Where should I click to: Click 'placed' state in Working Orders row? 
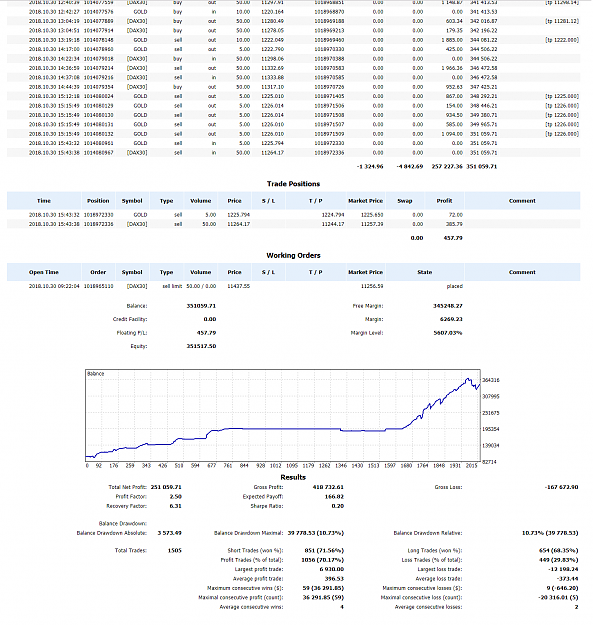click(x=455, y=286)
